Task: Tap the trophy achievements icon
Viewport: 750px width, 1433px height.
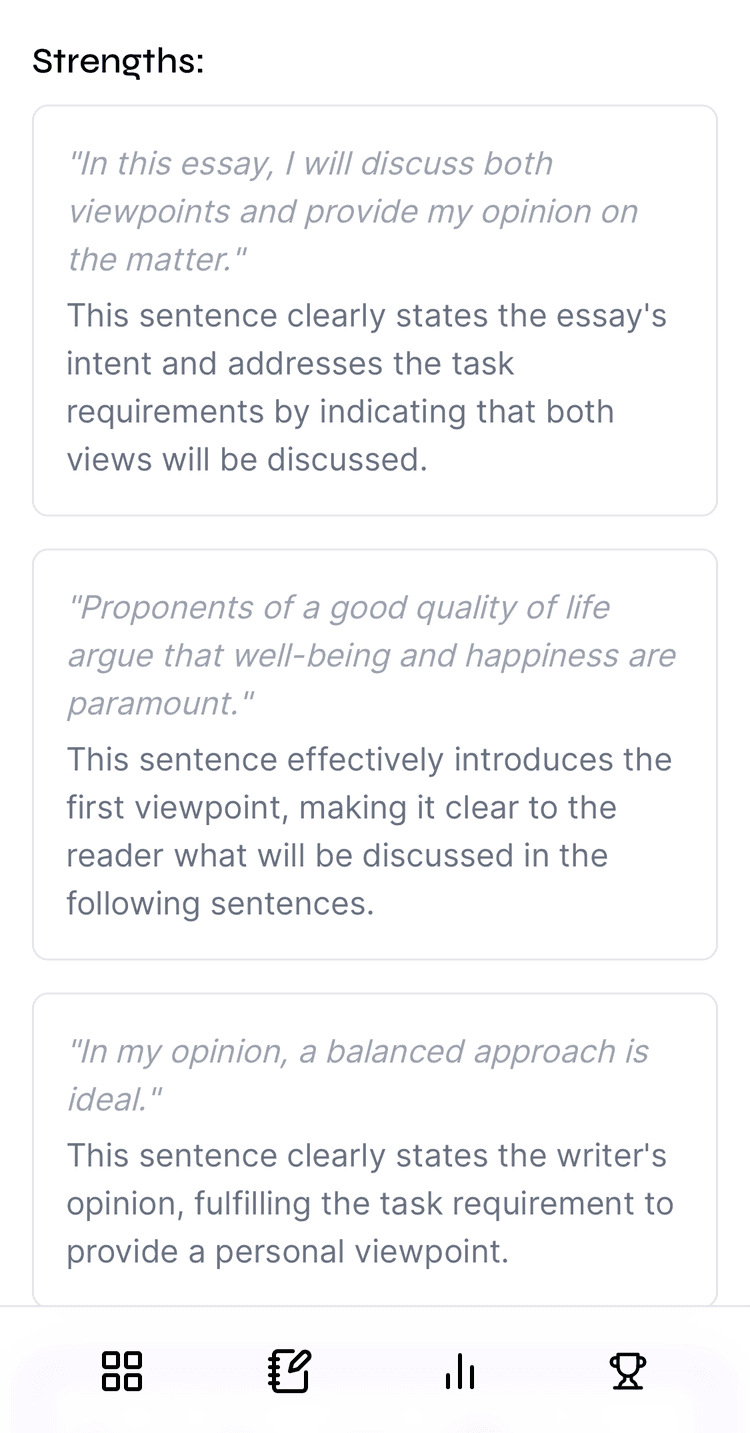Action: tap(628, 1371)
